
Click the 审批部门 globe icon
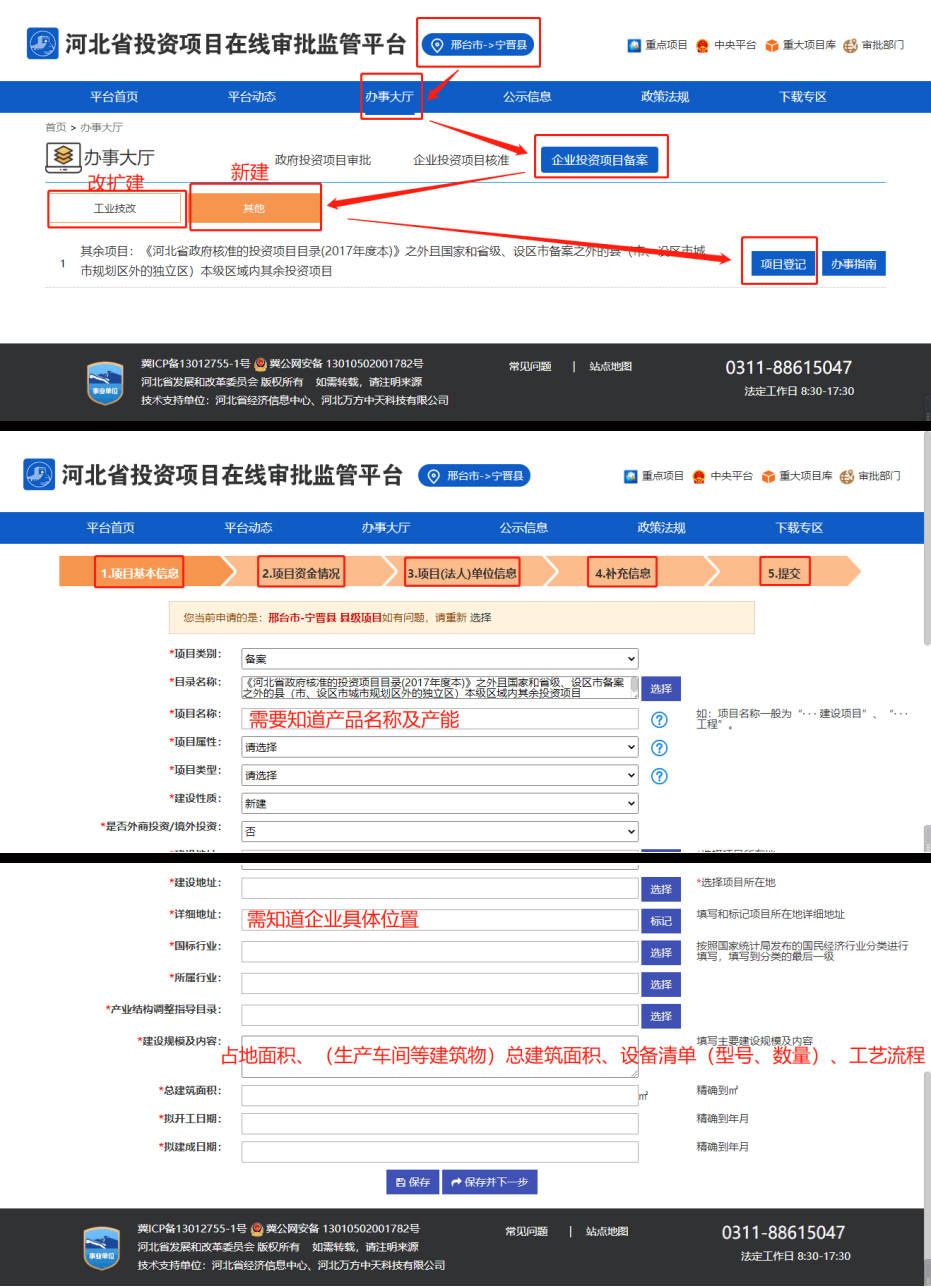click(849, 45)
